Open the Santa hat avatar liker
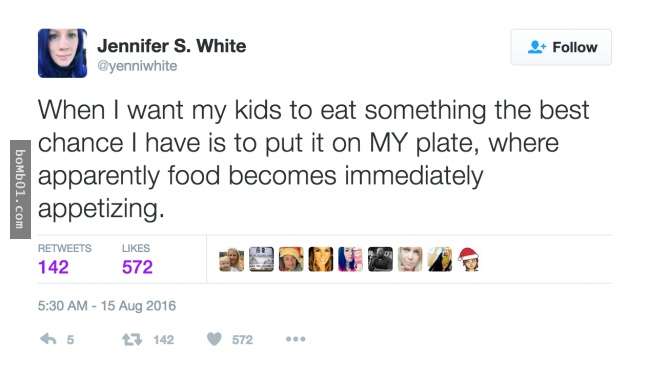The image size is (650, 379). pyautogui.click(x=469, y=259)
